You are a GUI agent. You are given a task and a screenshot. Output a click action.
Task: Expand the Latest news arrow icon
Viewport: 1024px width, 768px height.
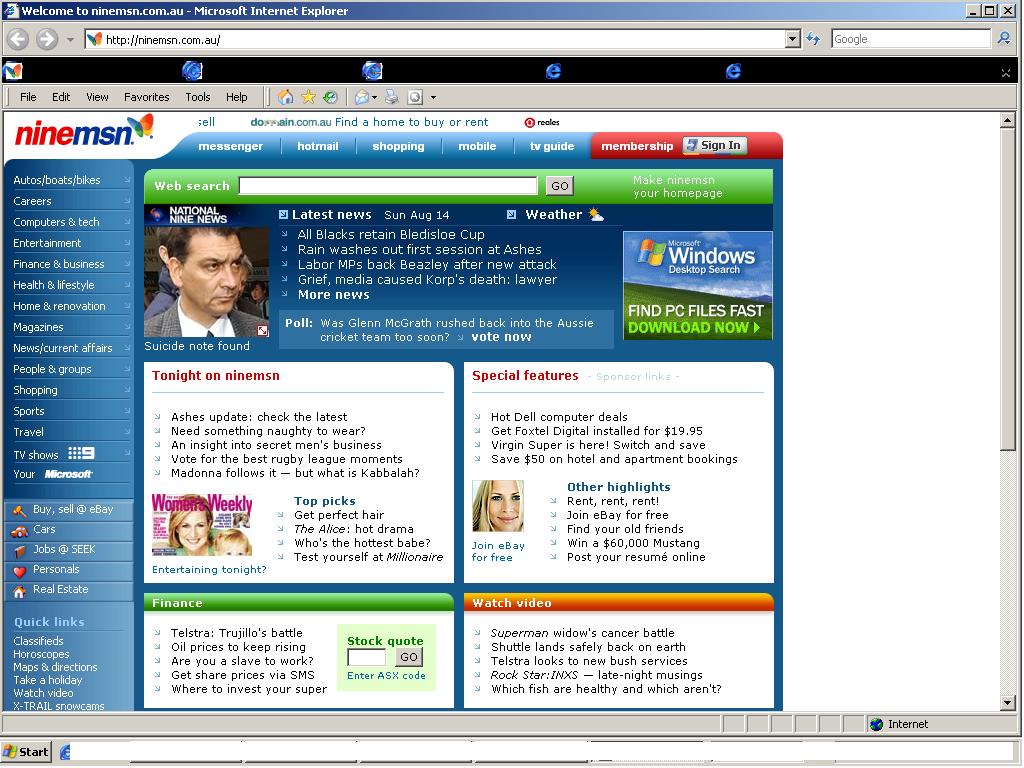click(283, 214)
